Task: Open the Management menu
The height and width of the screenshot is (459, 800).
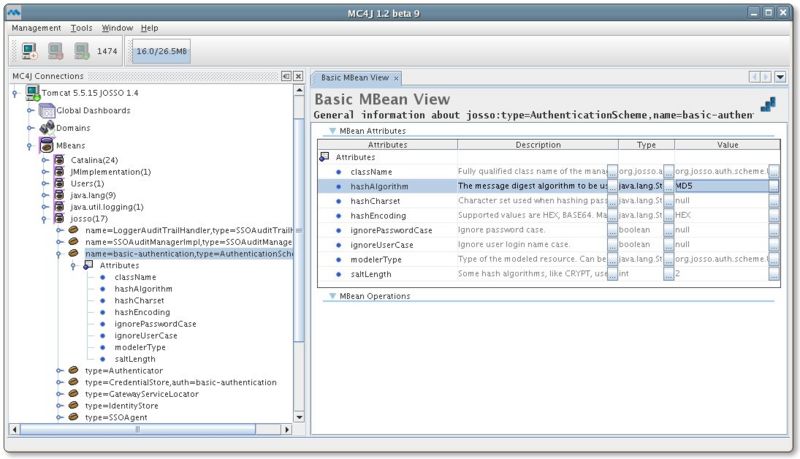Action: pyautogui.click(x=36, y=28)
